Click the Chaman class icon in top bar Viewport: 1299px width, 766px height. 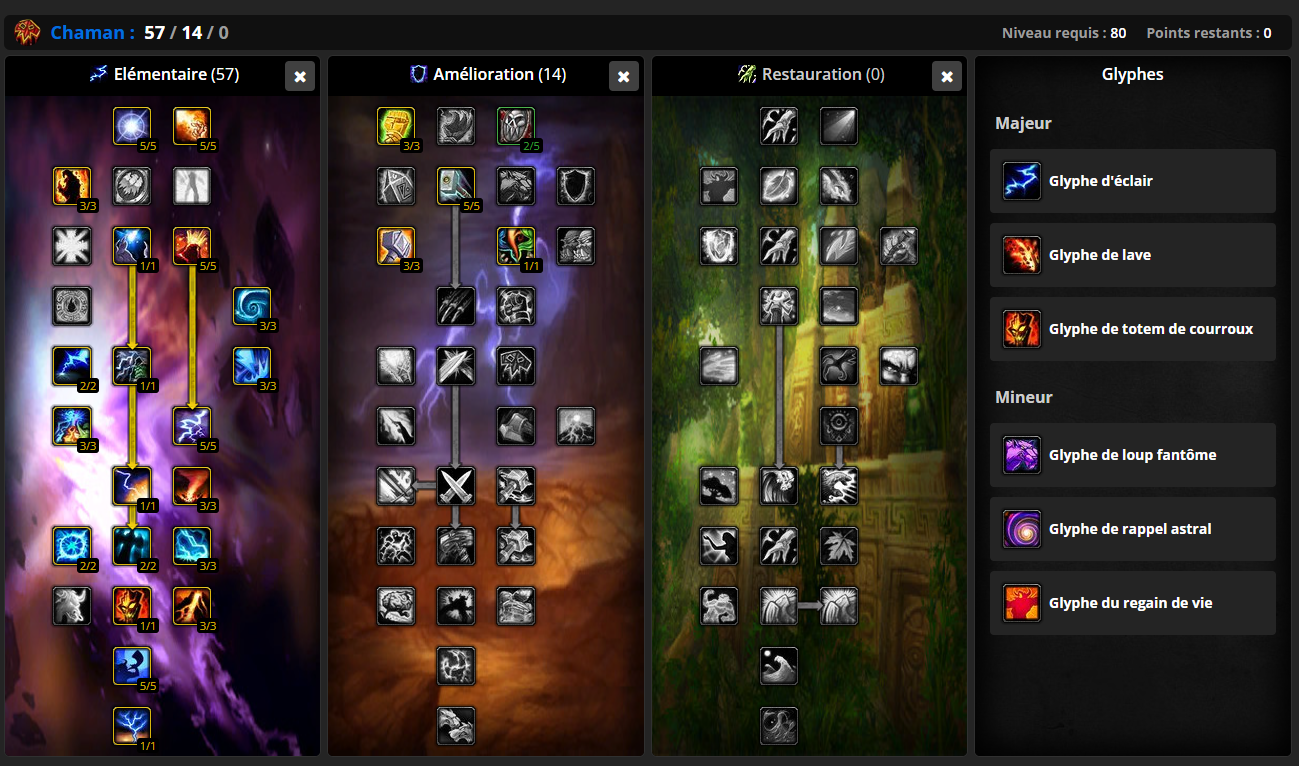(28, 33)
